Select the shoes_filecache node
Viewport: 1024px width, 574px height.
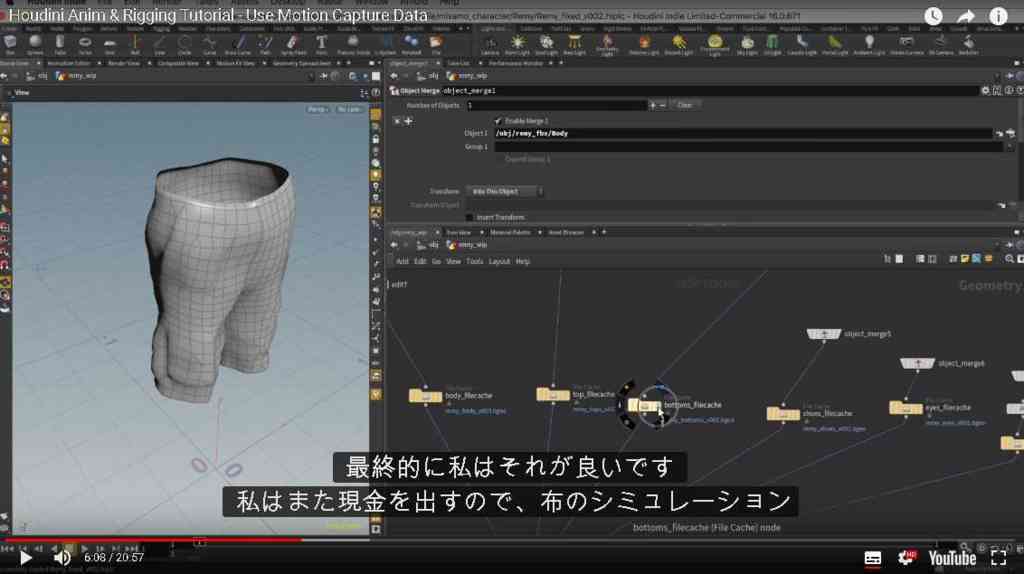pos(783,413)
